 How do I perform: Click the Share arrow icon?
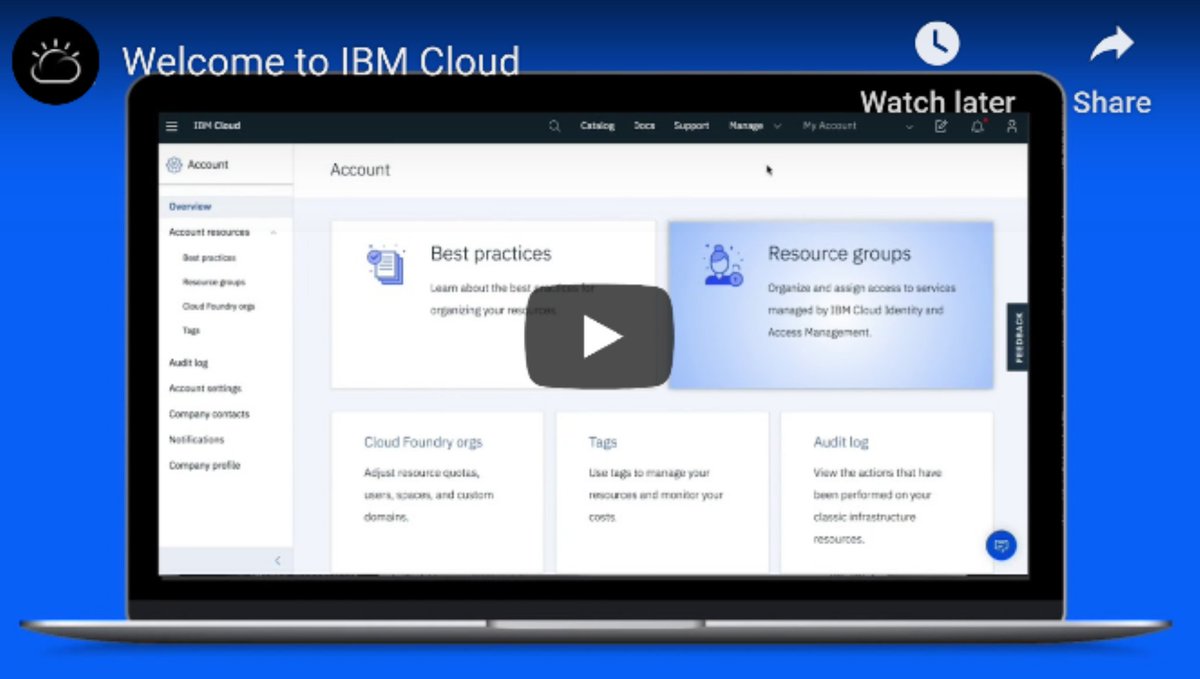pos(1111,44)
